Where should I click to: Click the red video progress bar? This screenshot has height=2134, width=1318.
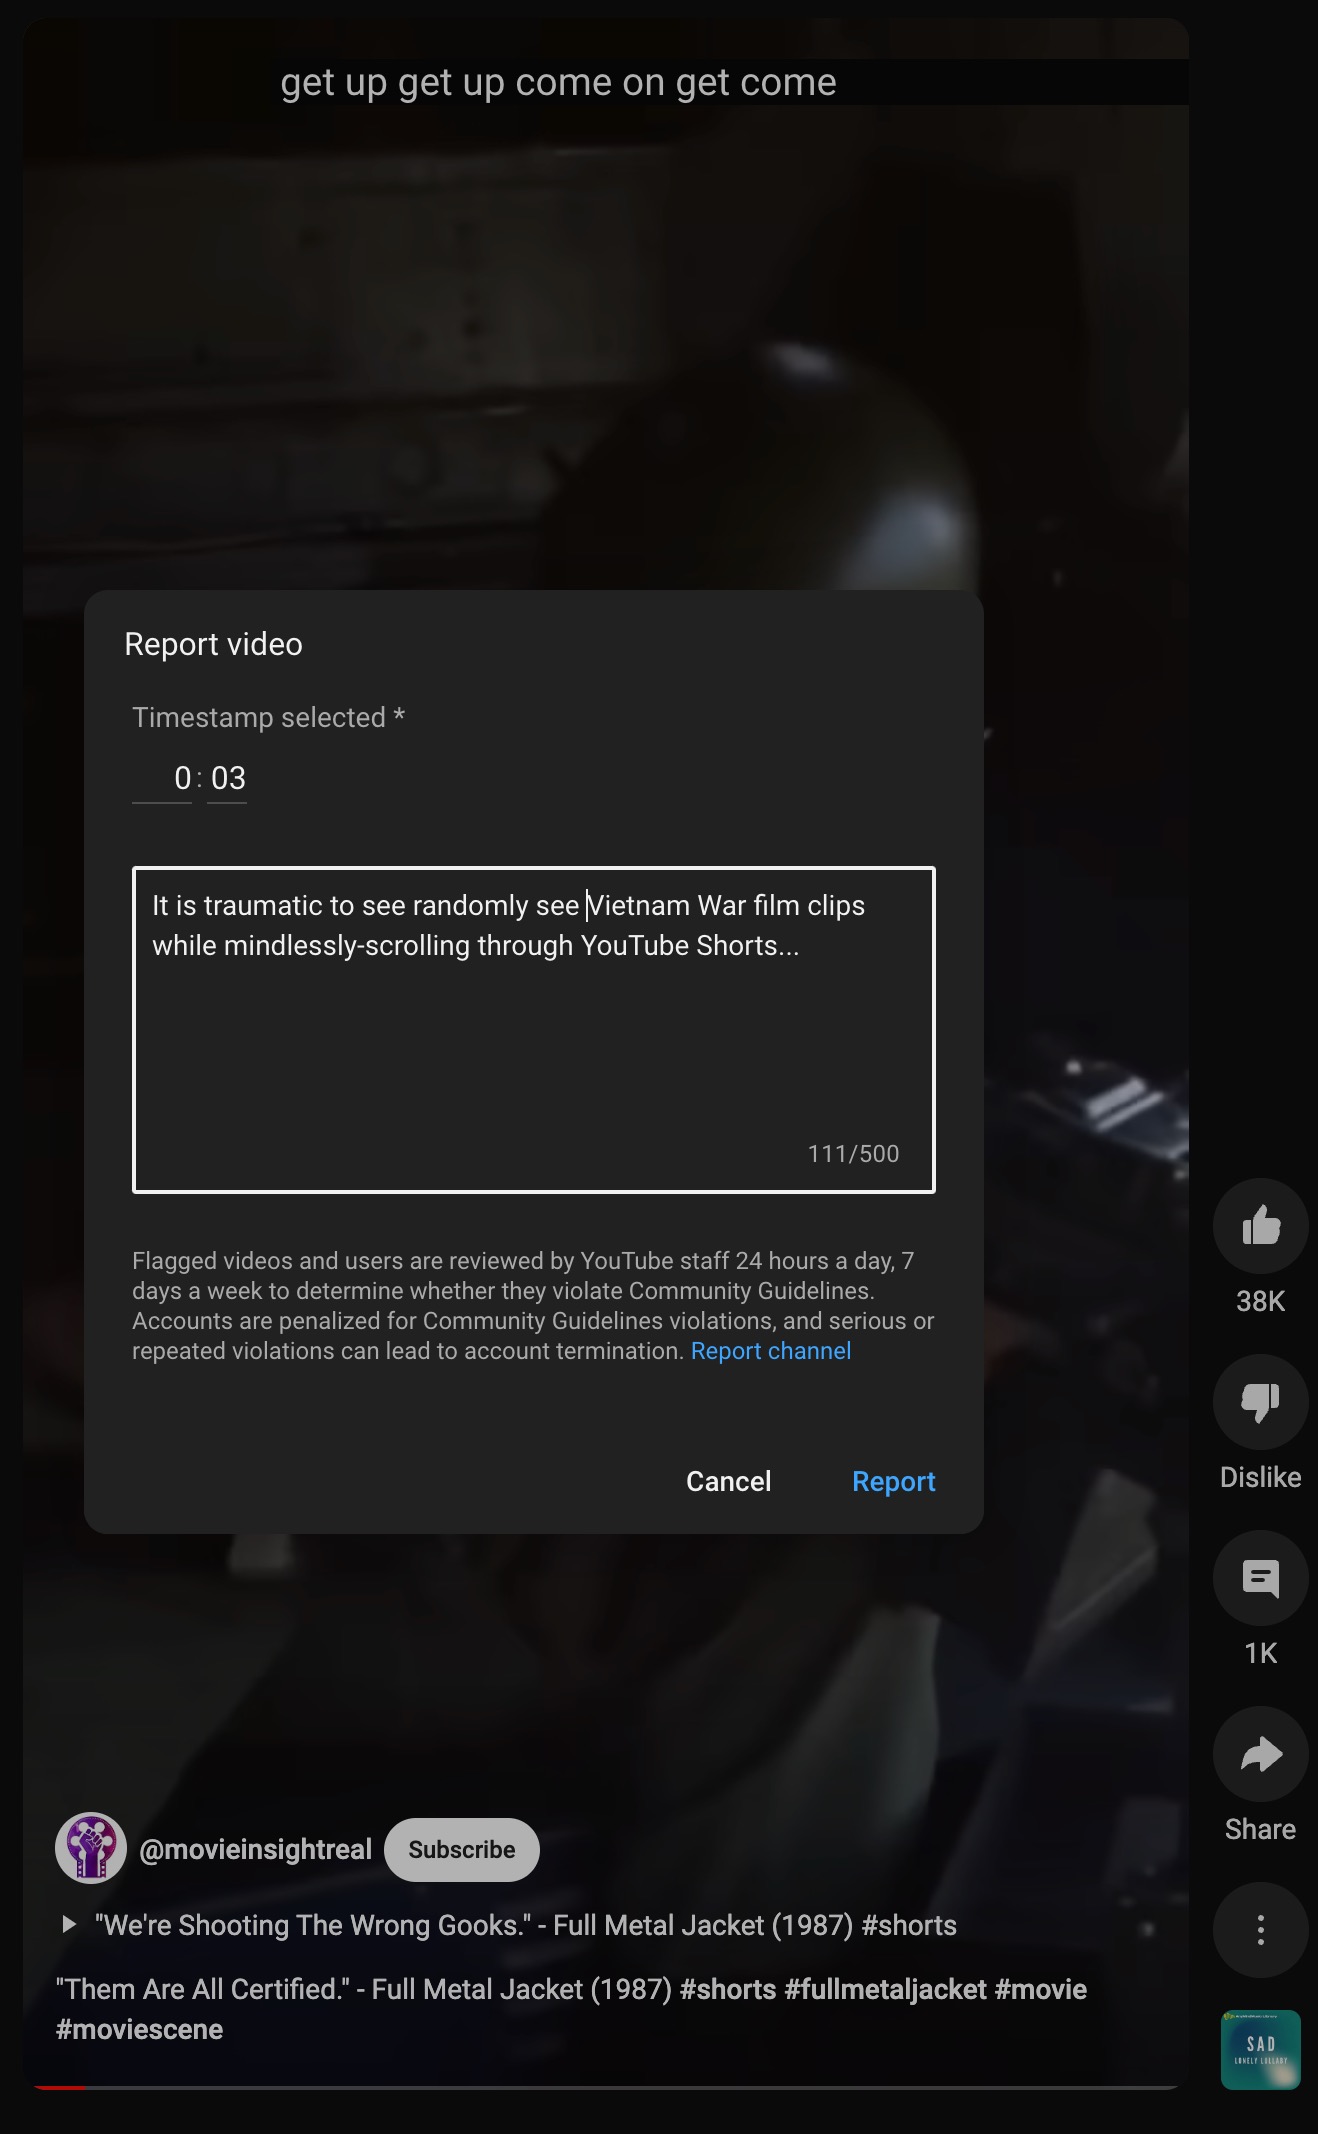[x=60, y=2087]
